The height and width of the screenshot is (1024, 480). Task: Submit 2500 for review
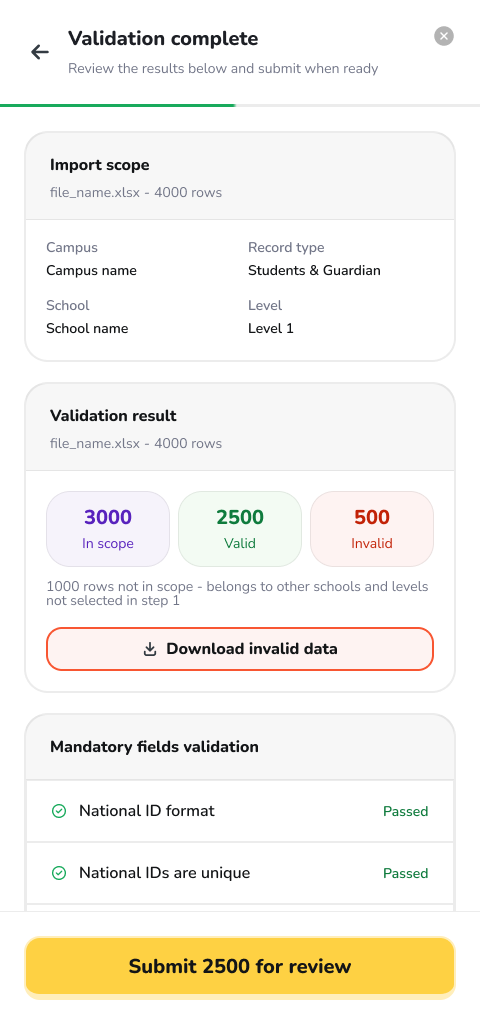point(240,967)
